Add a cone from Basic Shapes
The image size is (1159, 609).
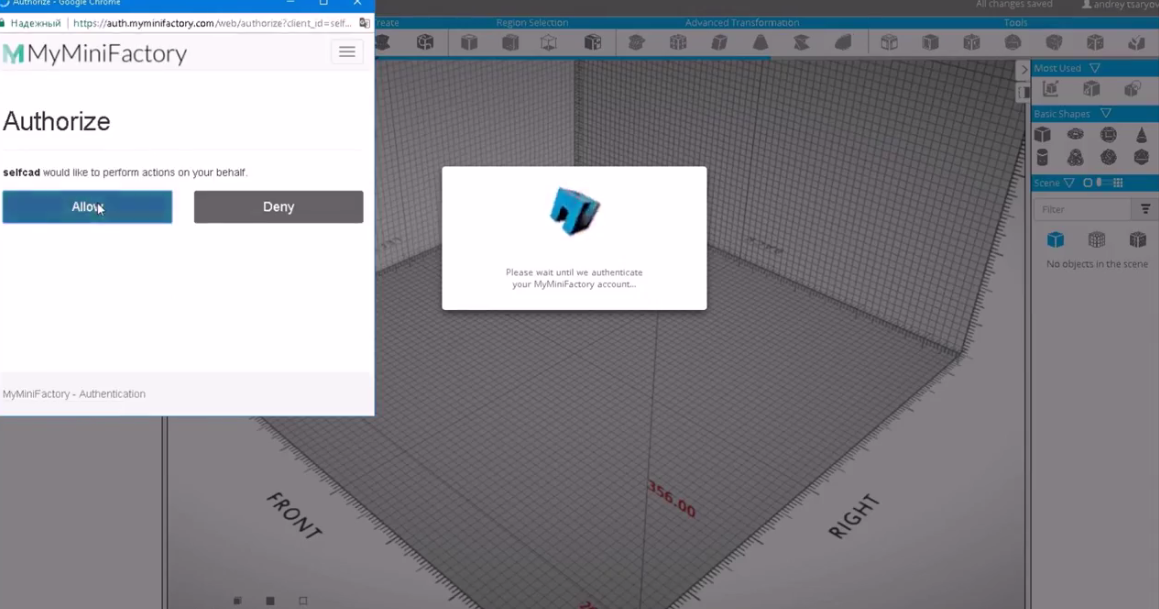click(x=1141, y=135)
